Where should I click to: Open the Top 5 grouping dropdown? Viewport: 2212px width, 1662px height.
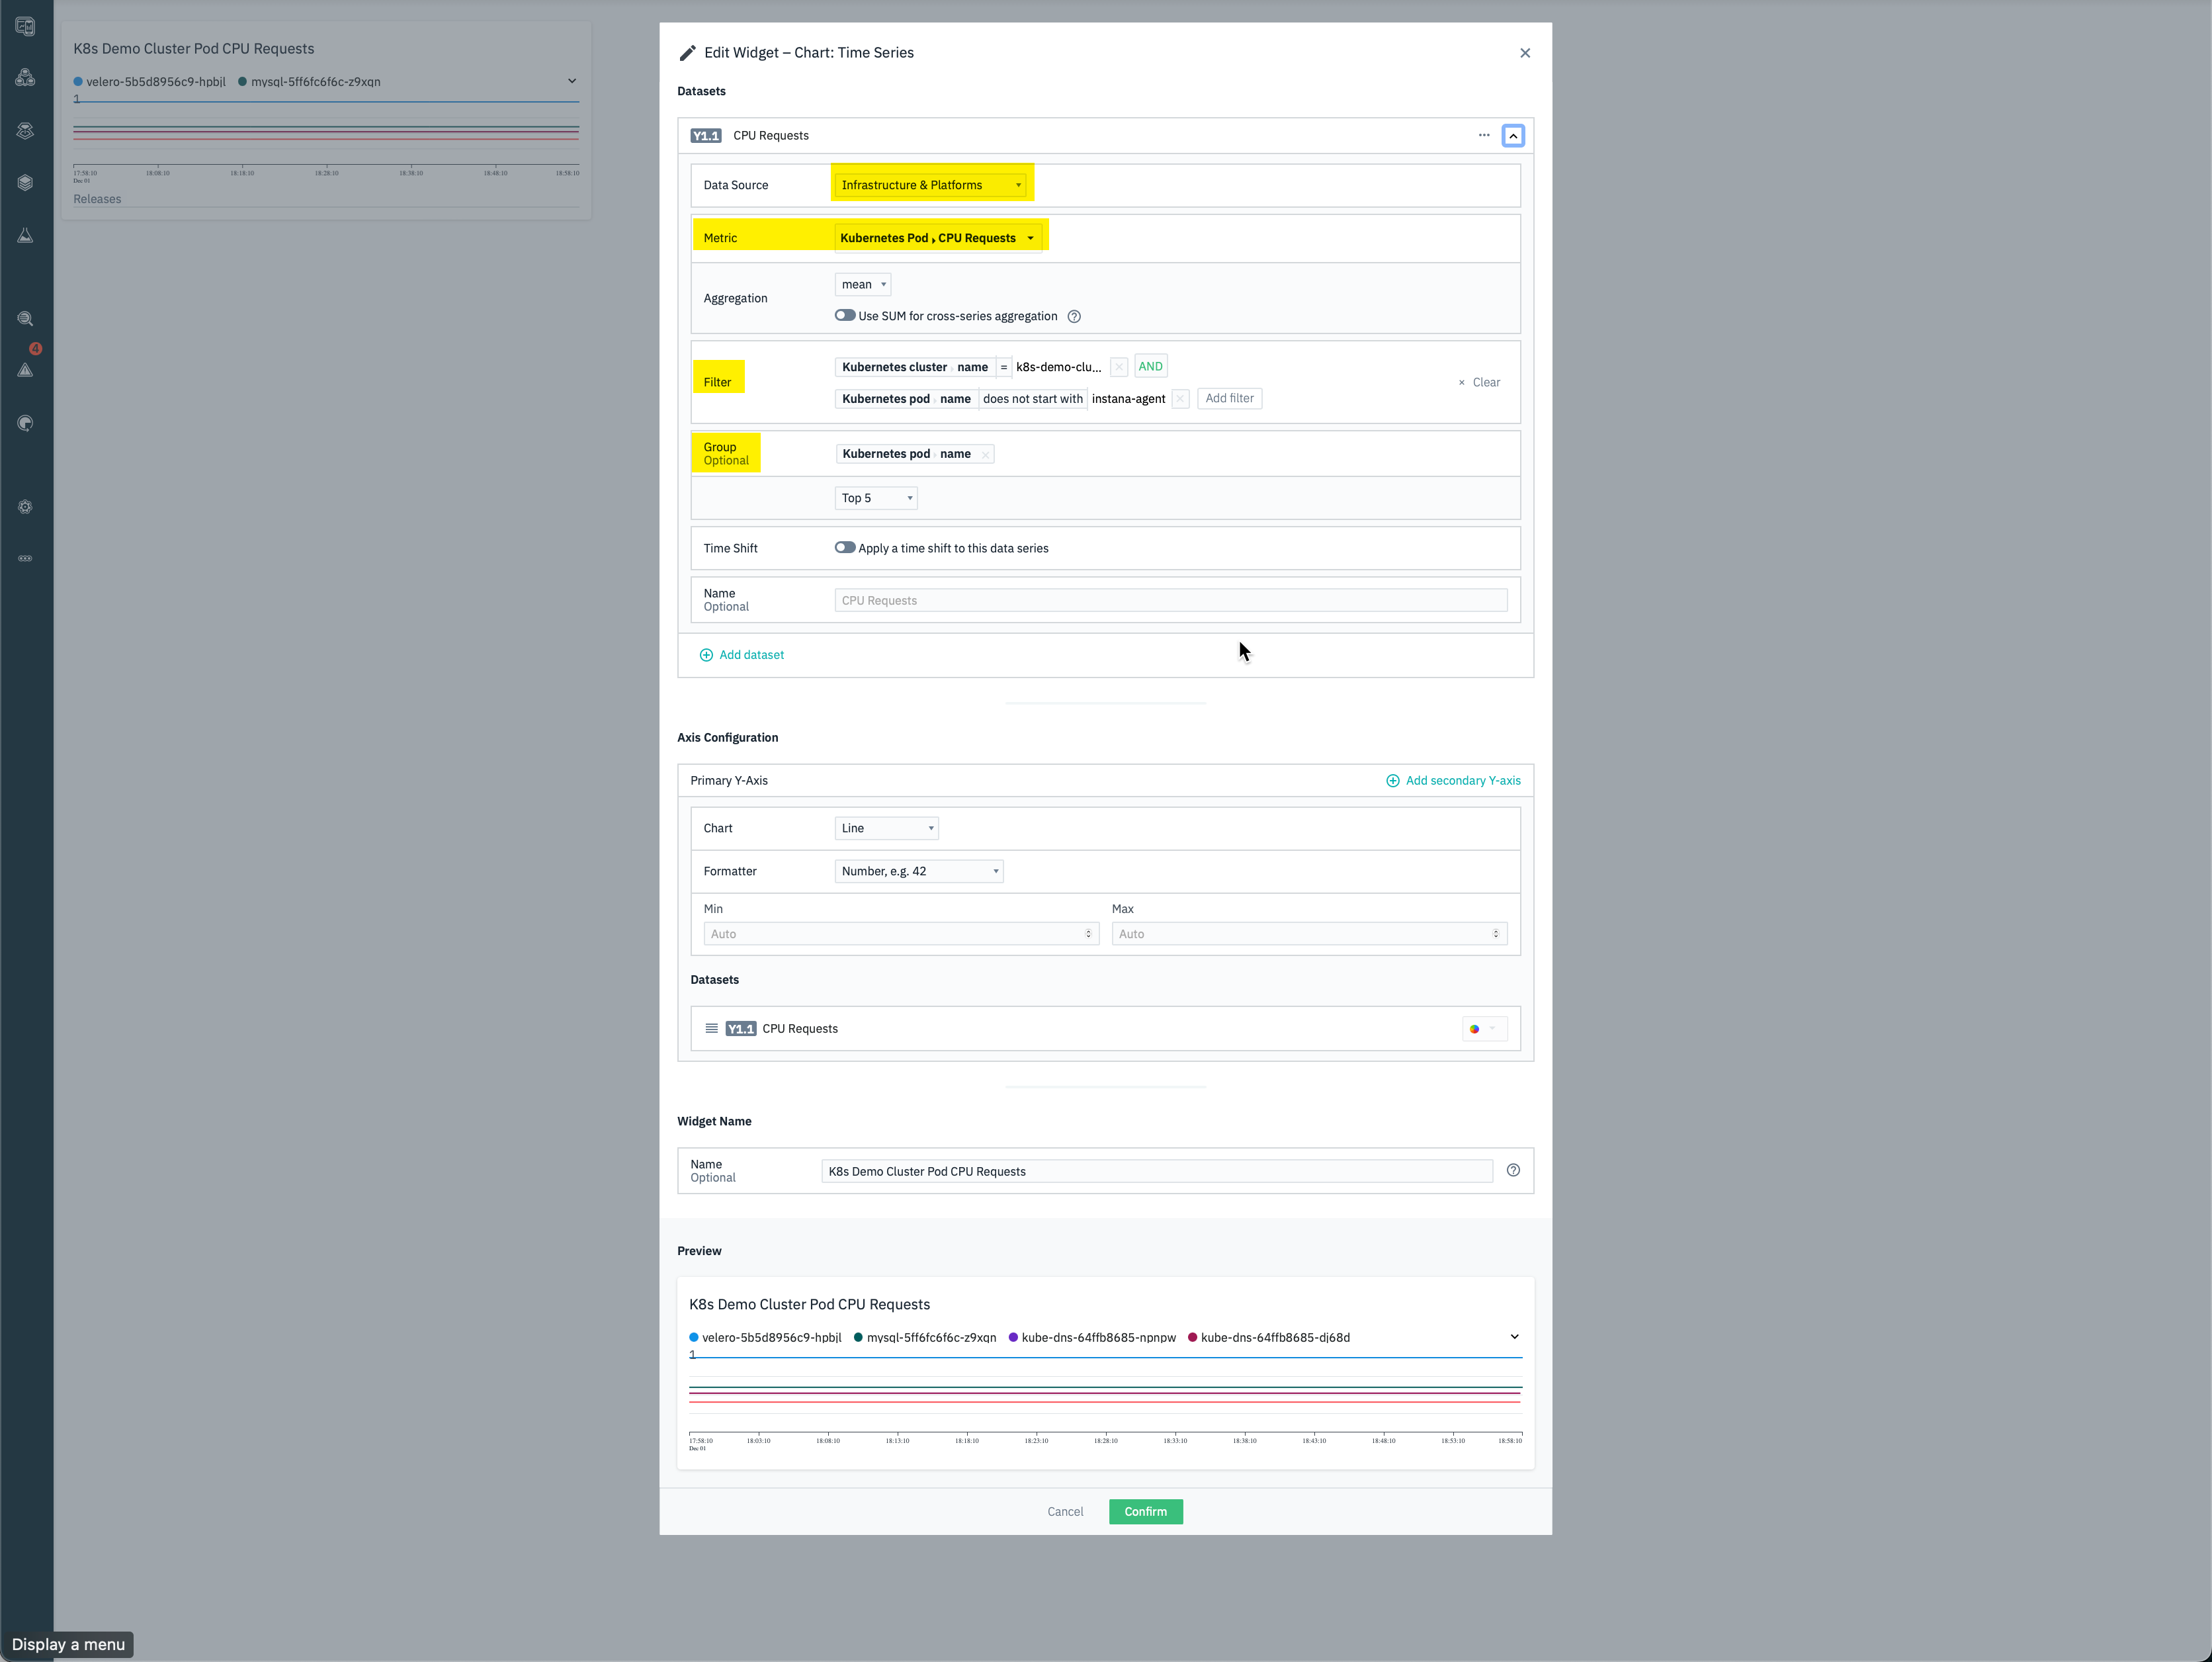pos(876,498)
